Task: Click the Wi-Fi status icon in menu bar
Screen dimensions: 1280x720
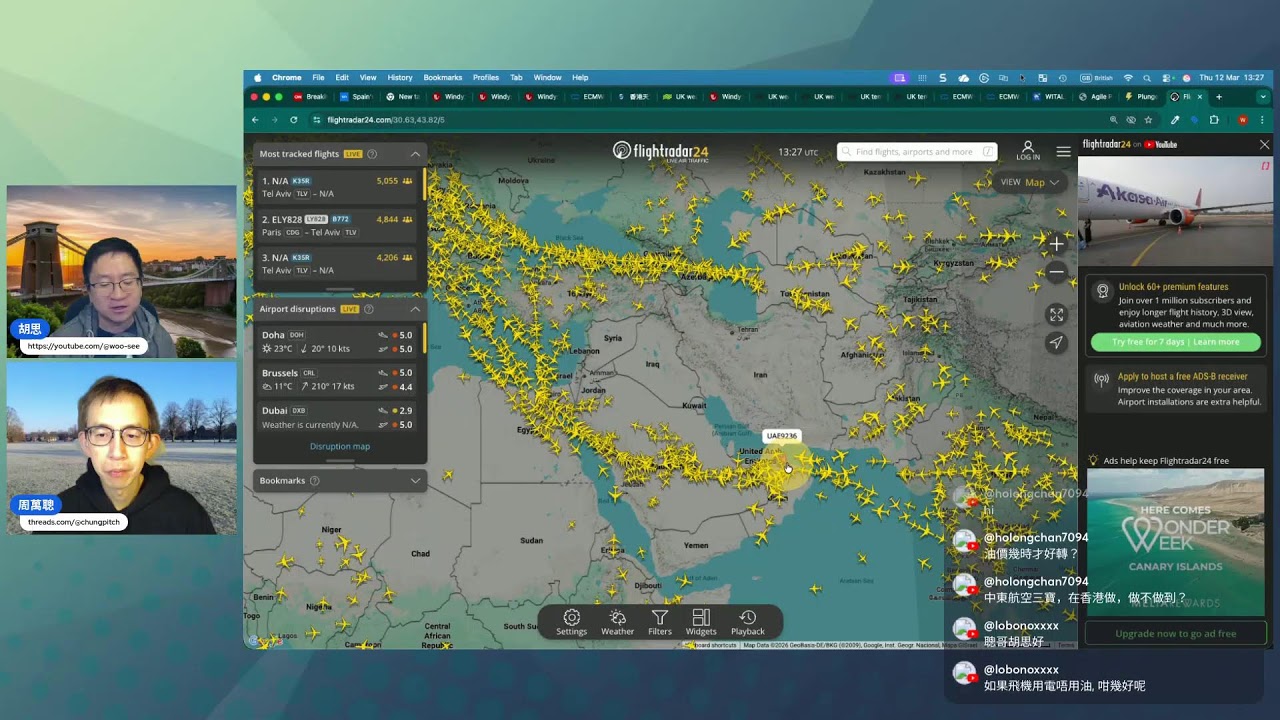Action: coord(1128,77)
